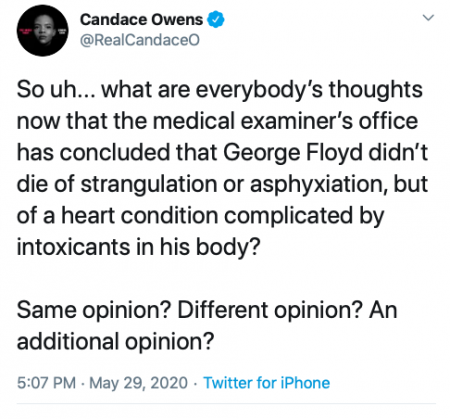Click the 5:07 PM timestamp
Viewport: 450px width, 419px height.
tap(46, 383)
